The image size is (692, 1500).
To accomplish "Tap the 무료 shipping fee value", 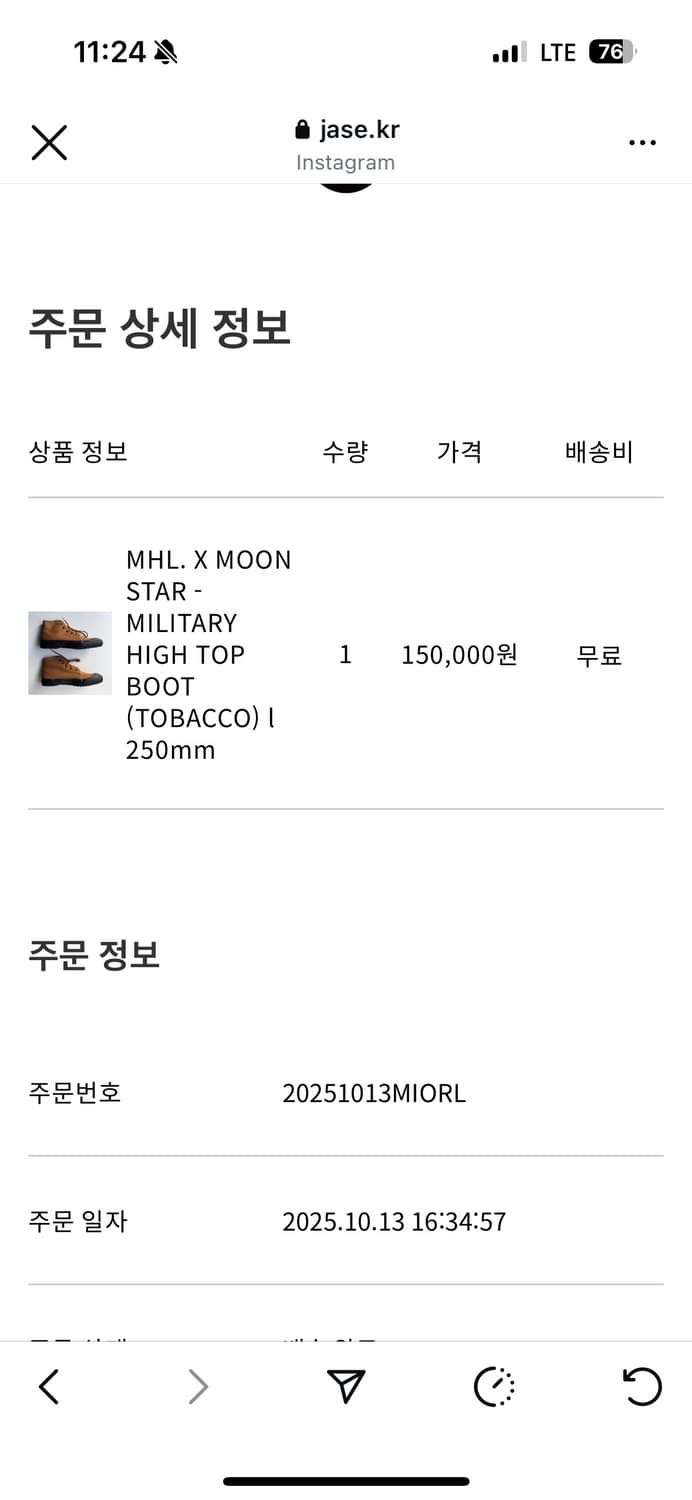I will pyautogui.click(x=599, y=655).
